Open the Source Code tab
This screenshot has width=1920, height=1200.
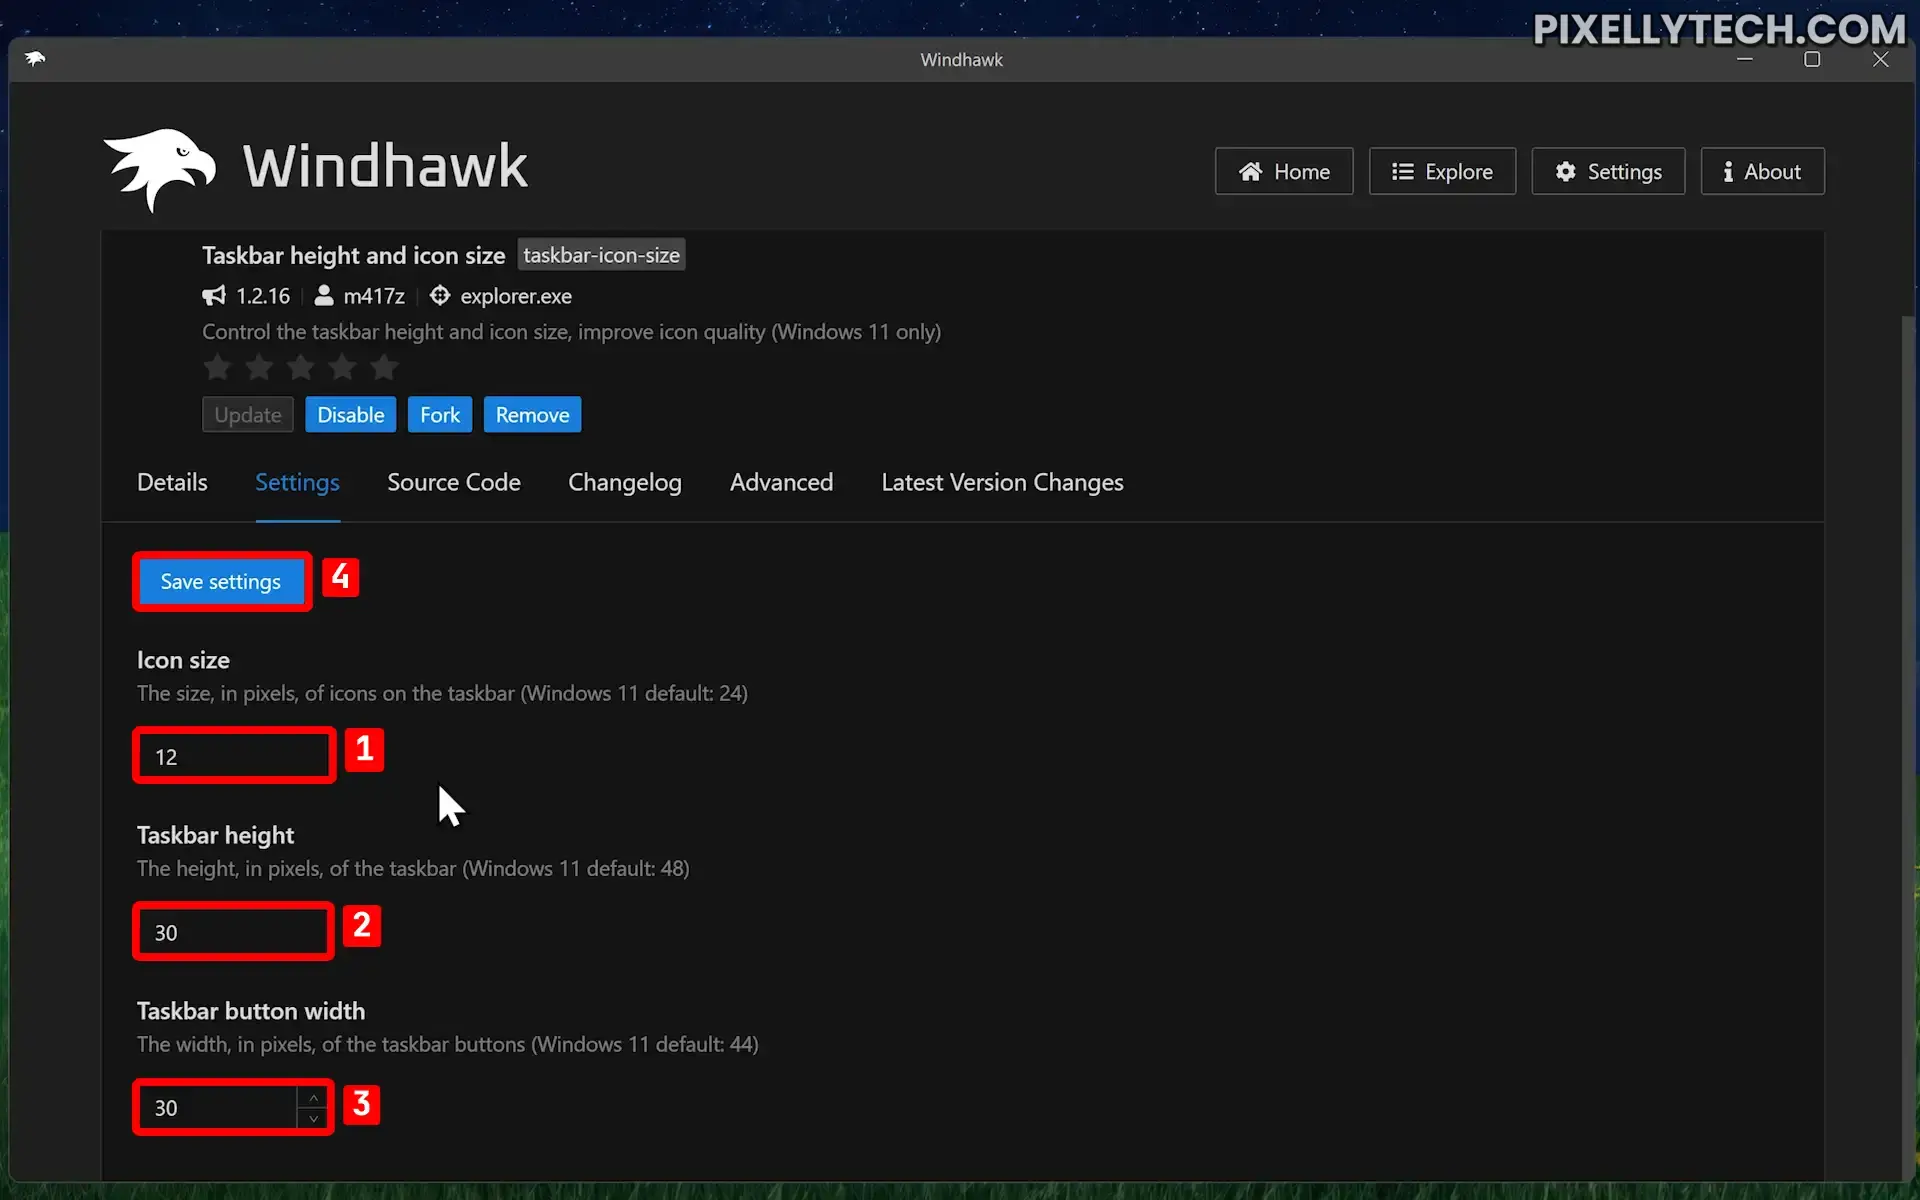coord(454,483)
